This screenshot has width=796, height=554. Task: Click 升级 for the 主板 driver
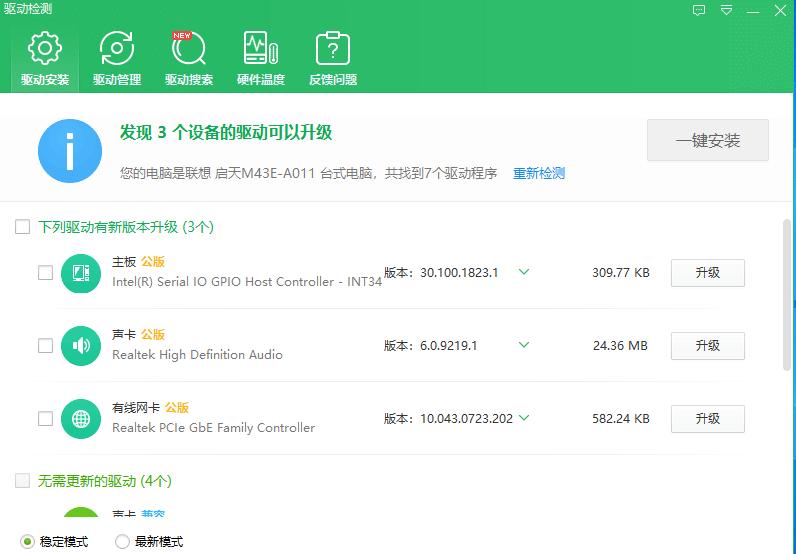coord(708,273)
